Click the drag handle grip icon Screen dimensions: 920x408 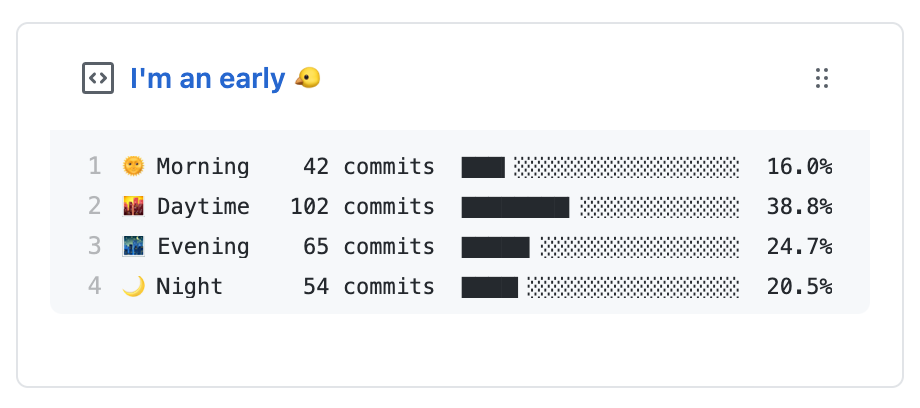[822, 78]
